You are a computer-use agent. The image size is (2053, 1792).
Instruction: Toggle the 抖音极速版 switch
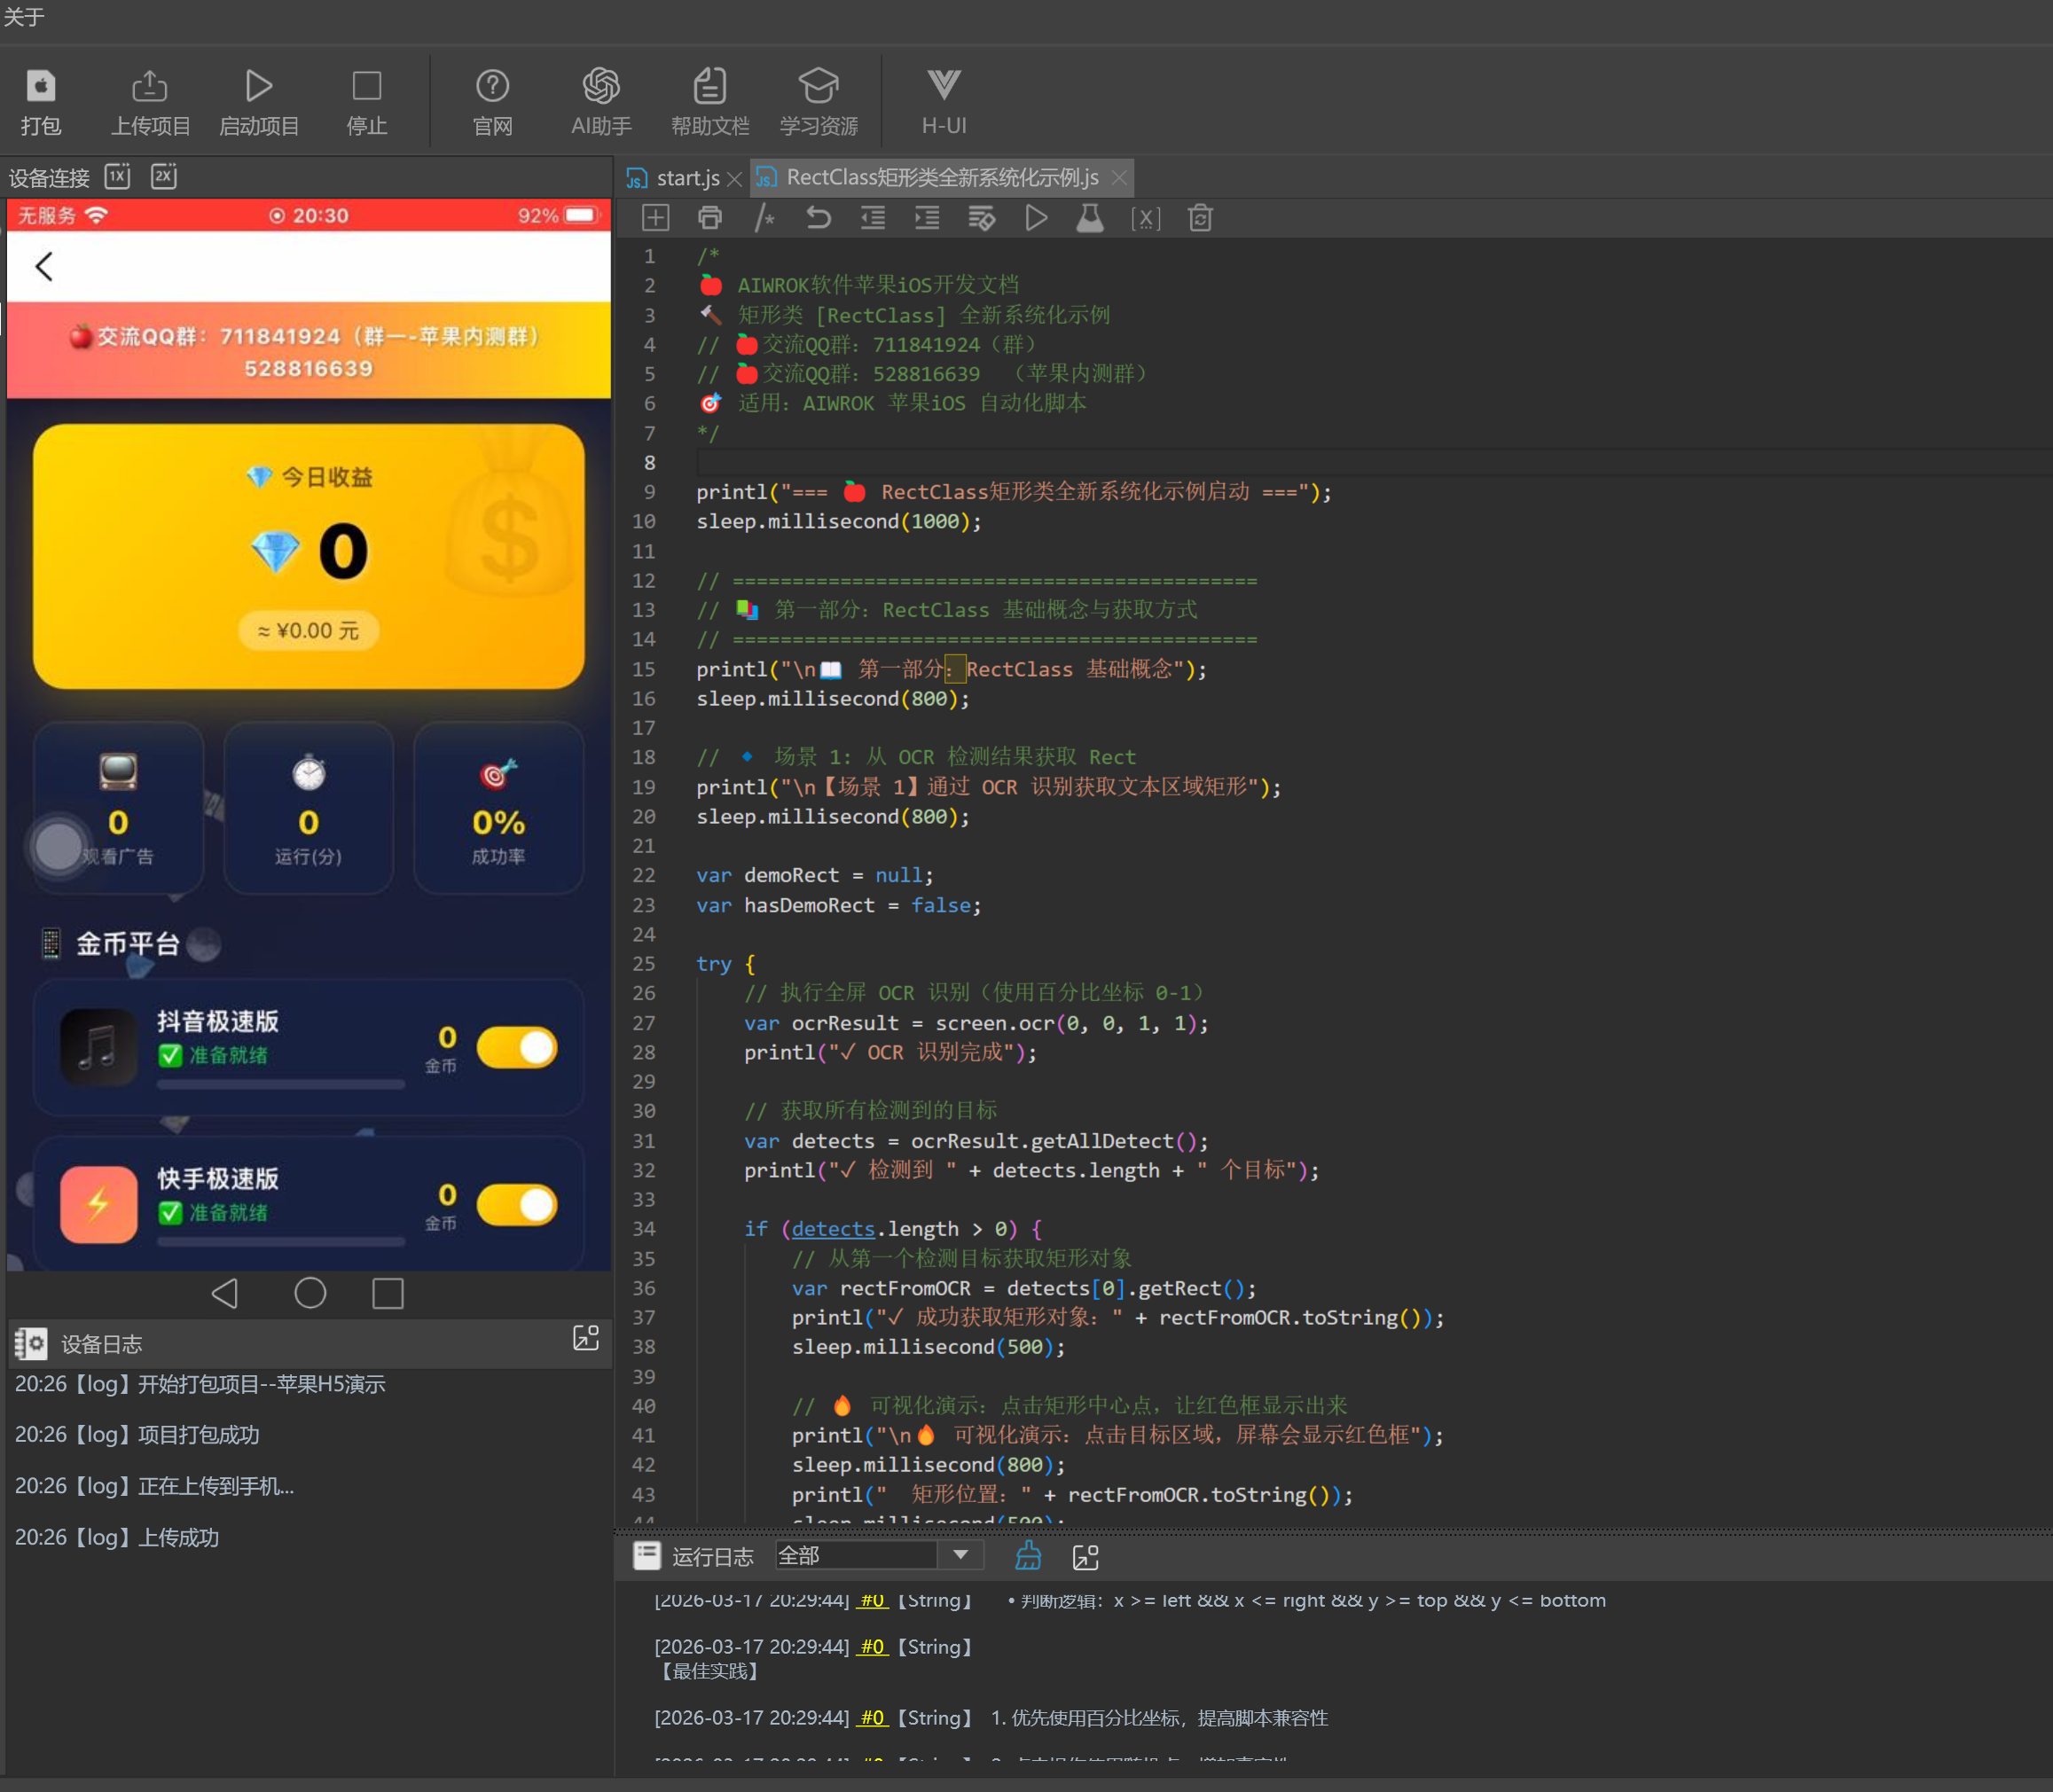[x=517, y=1048]
